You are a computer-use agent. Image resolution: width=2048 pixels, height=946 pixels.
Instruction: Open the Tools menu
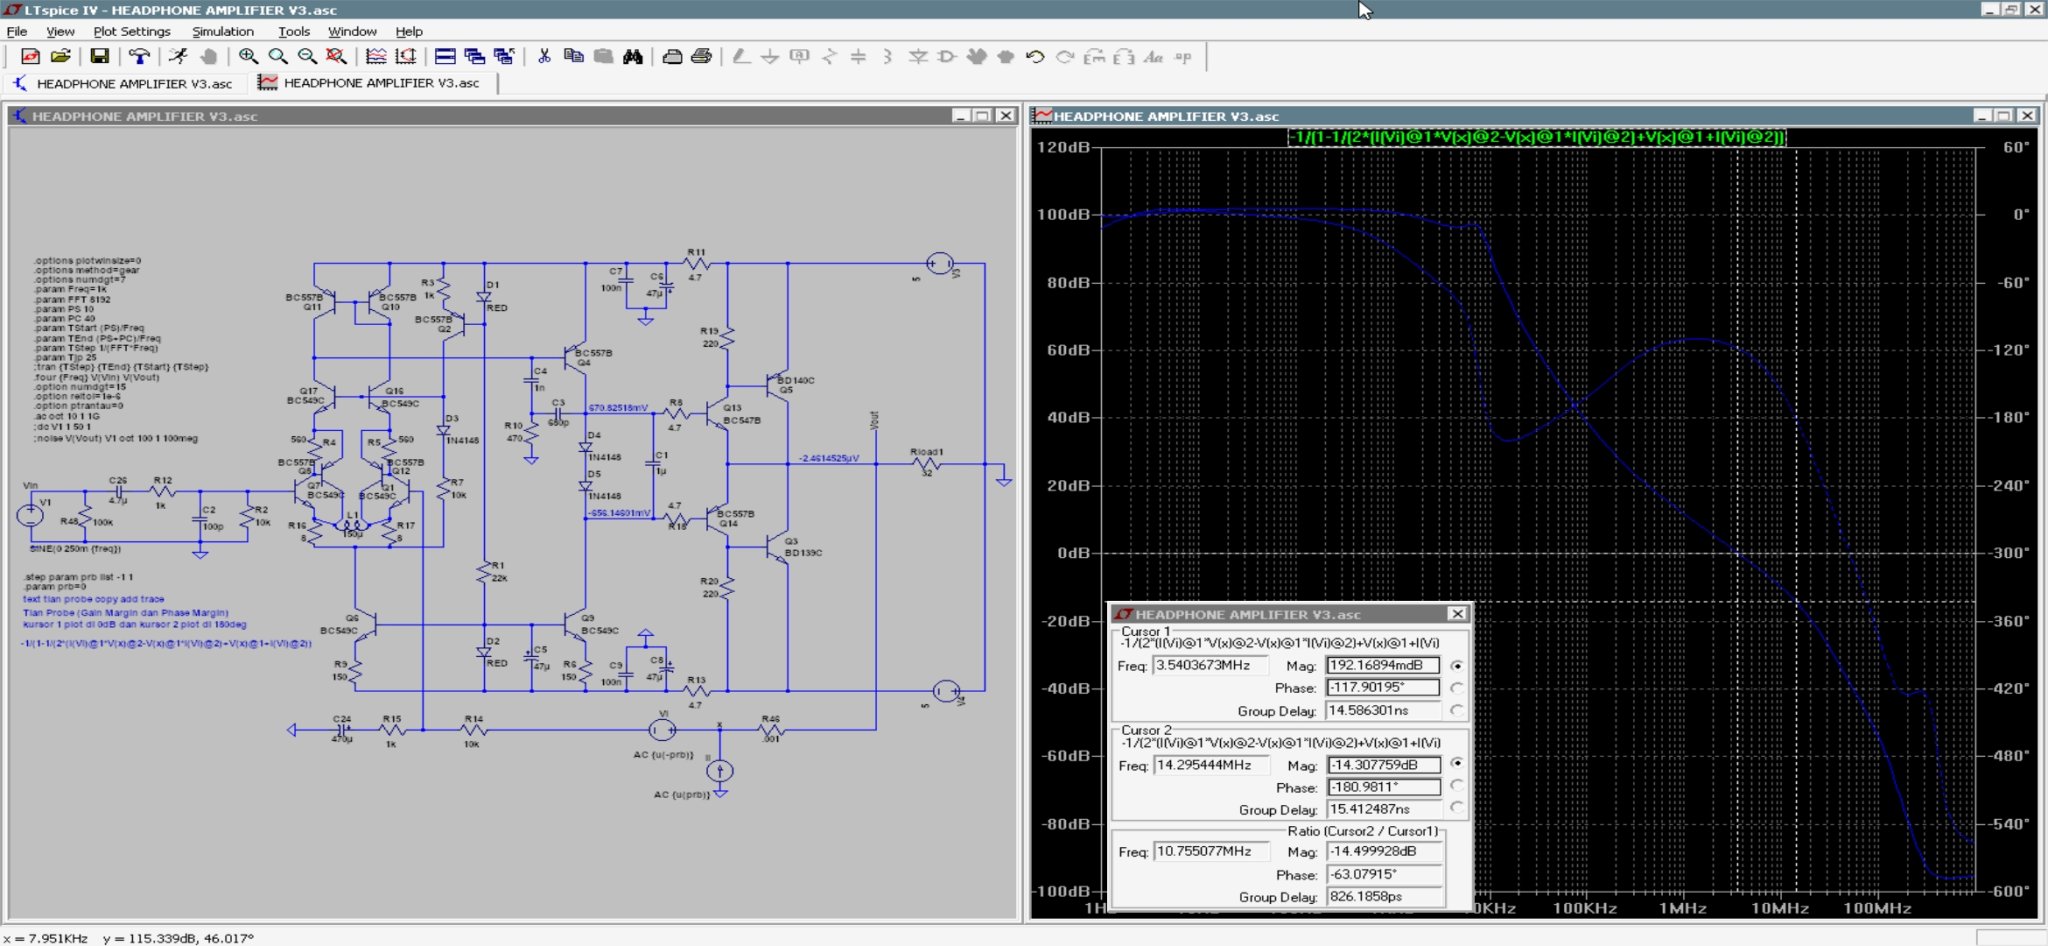(294, 31)
